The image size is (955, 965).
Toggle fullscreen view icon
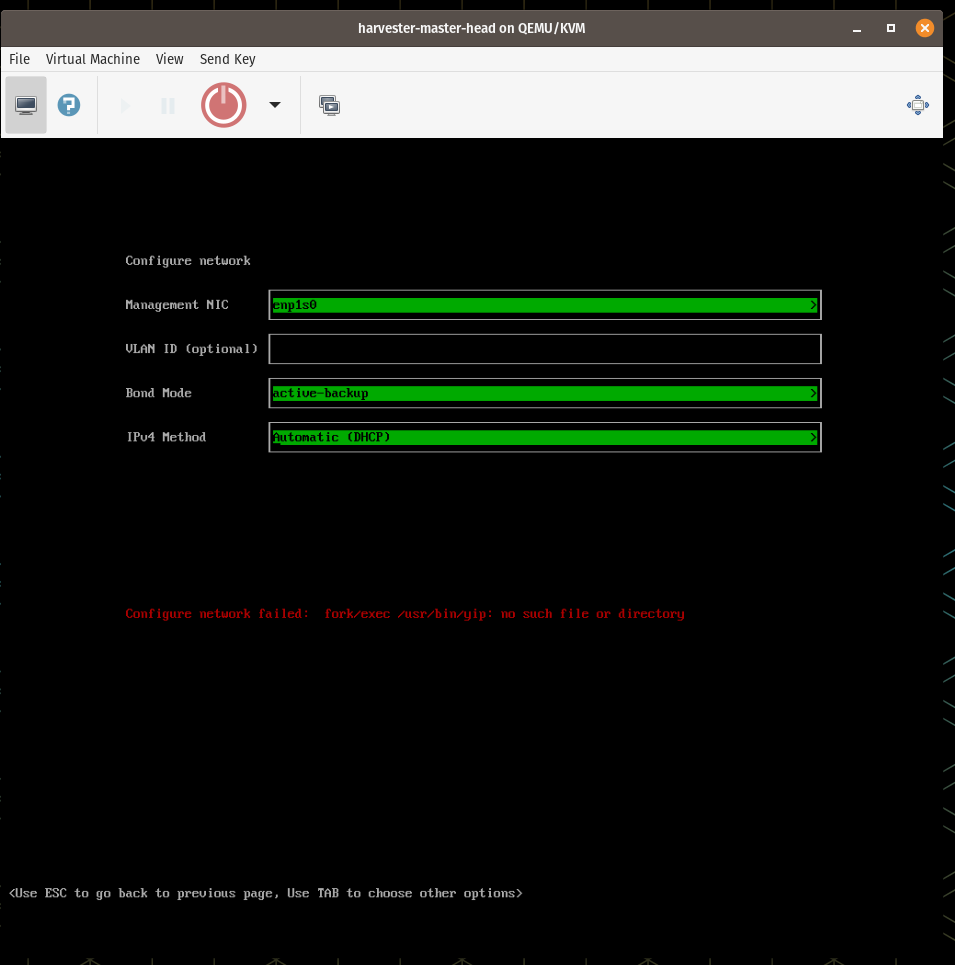click(917, 105)
